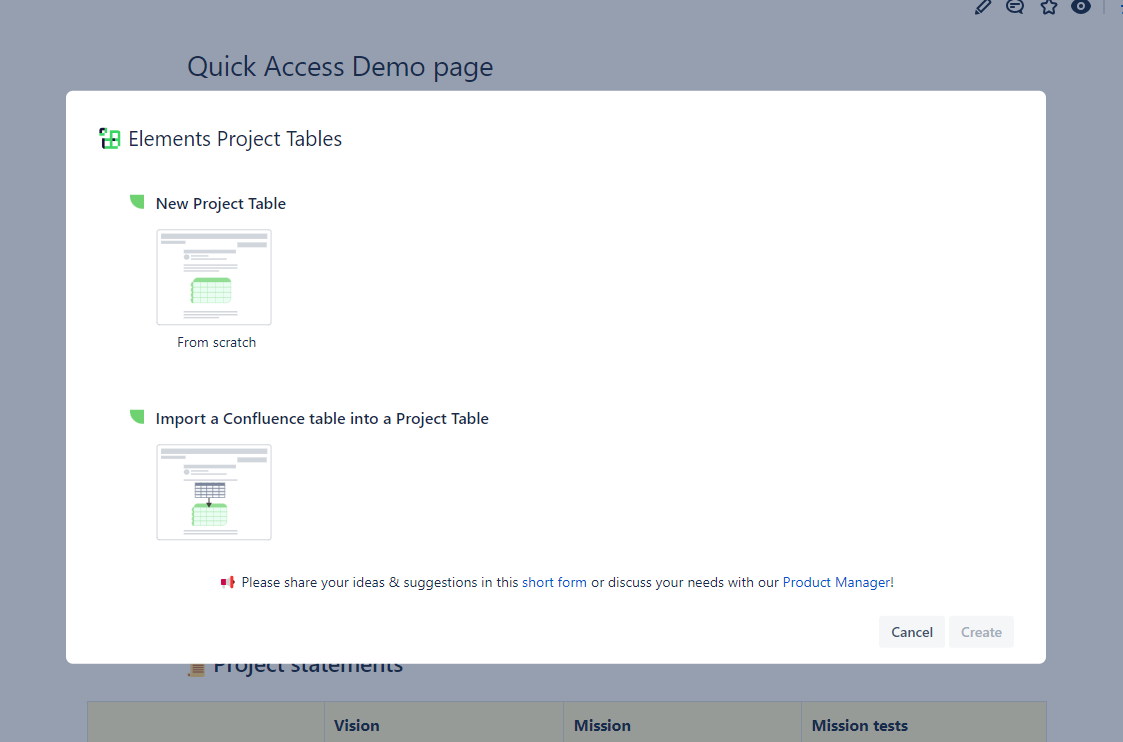Click the New Project Table heading
This screenshot has height=742, width=1123.
(221, 203)
